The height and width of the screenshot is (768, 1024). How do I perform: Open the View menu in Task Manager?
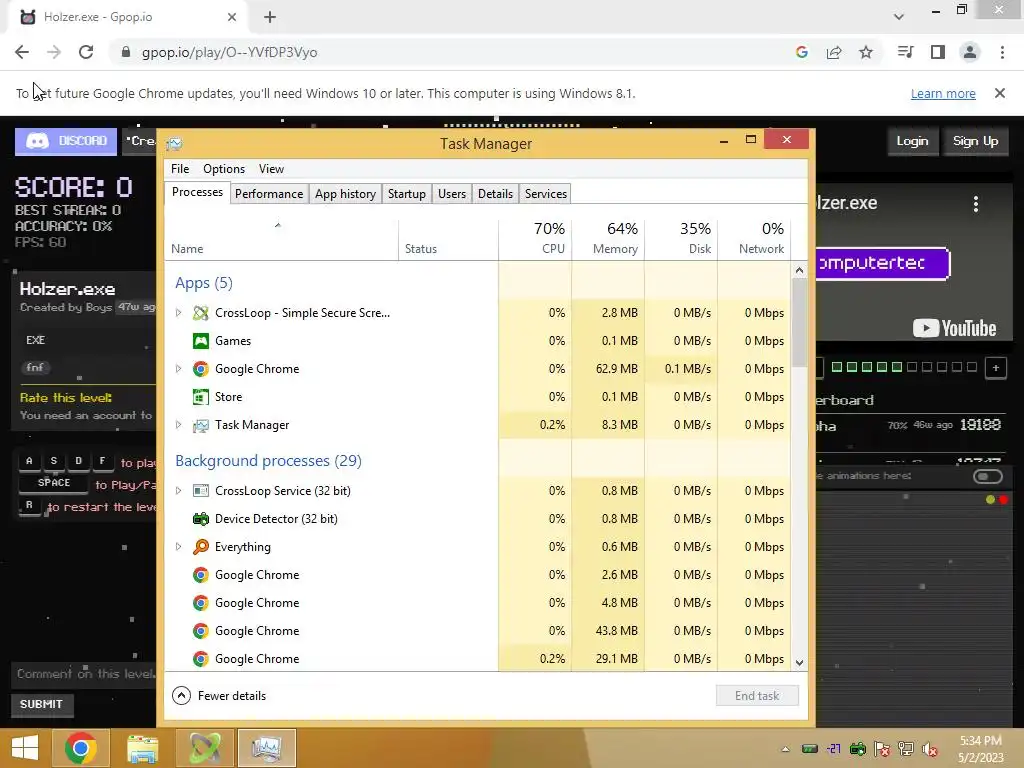point(271,169)
